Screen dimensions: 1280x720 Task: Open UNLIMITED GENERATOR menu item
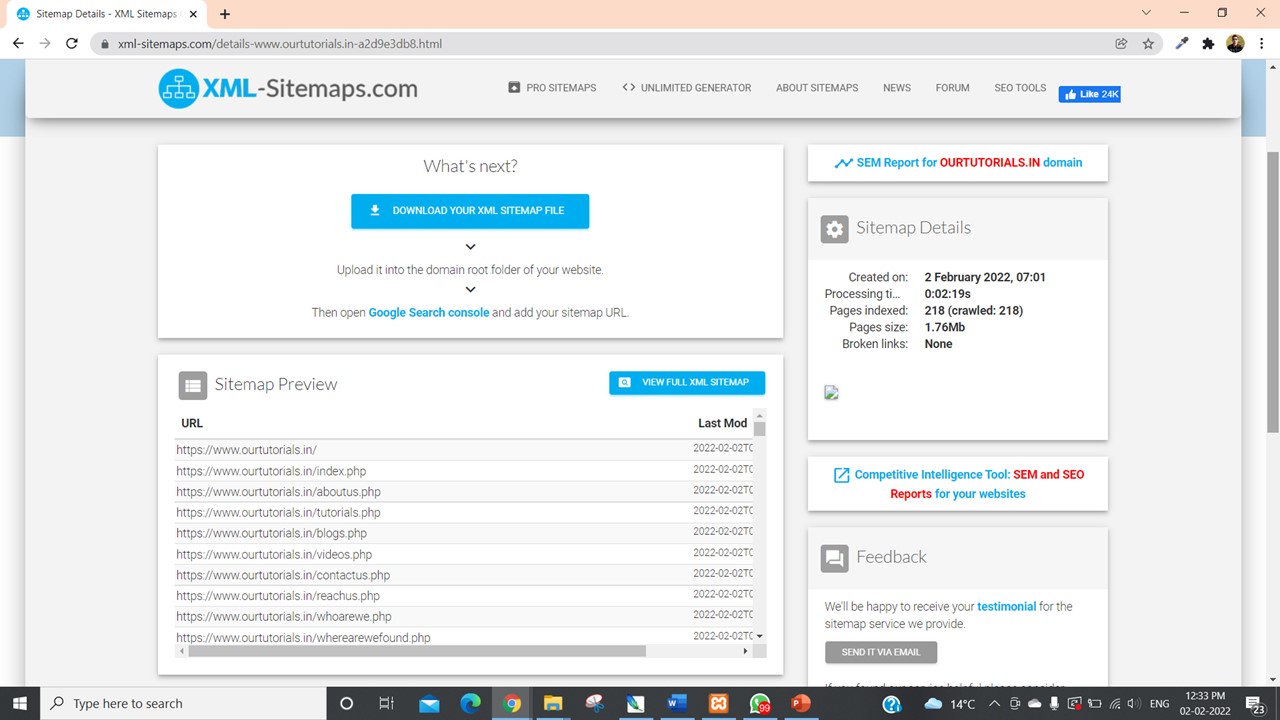(687, 88)
